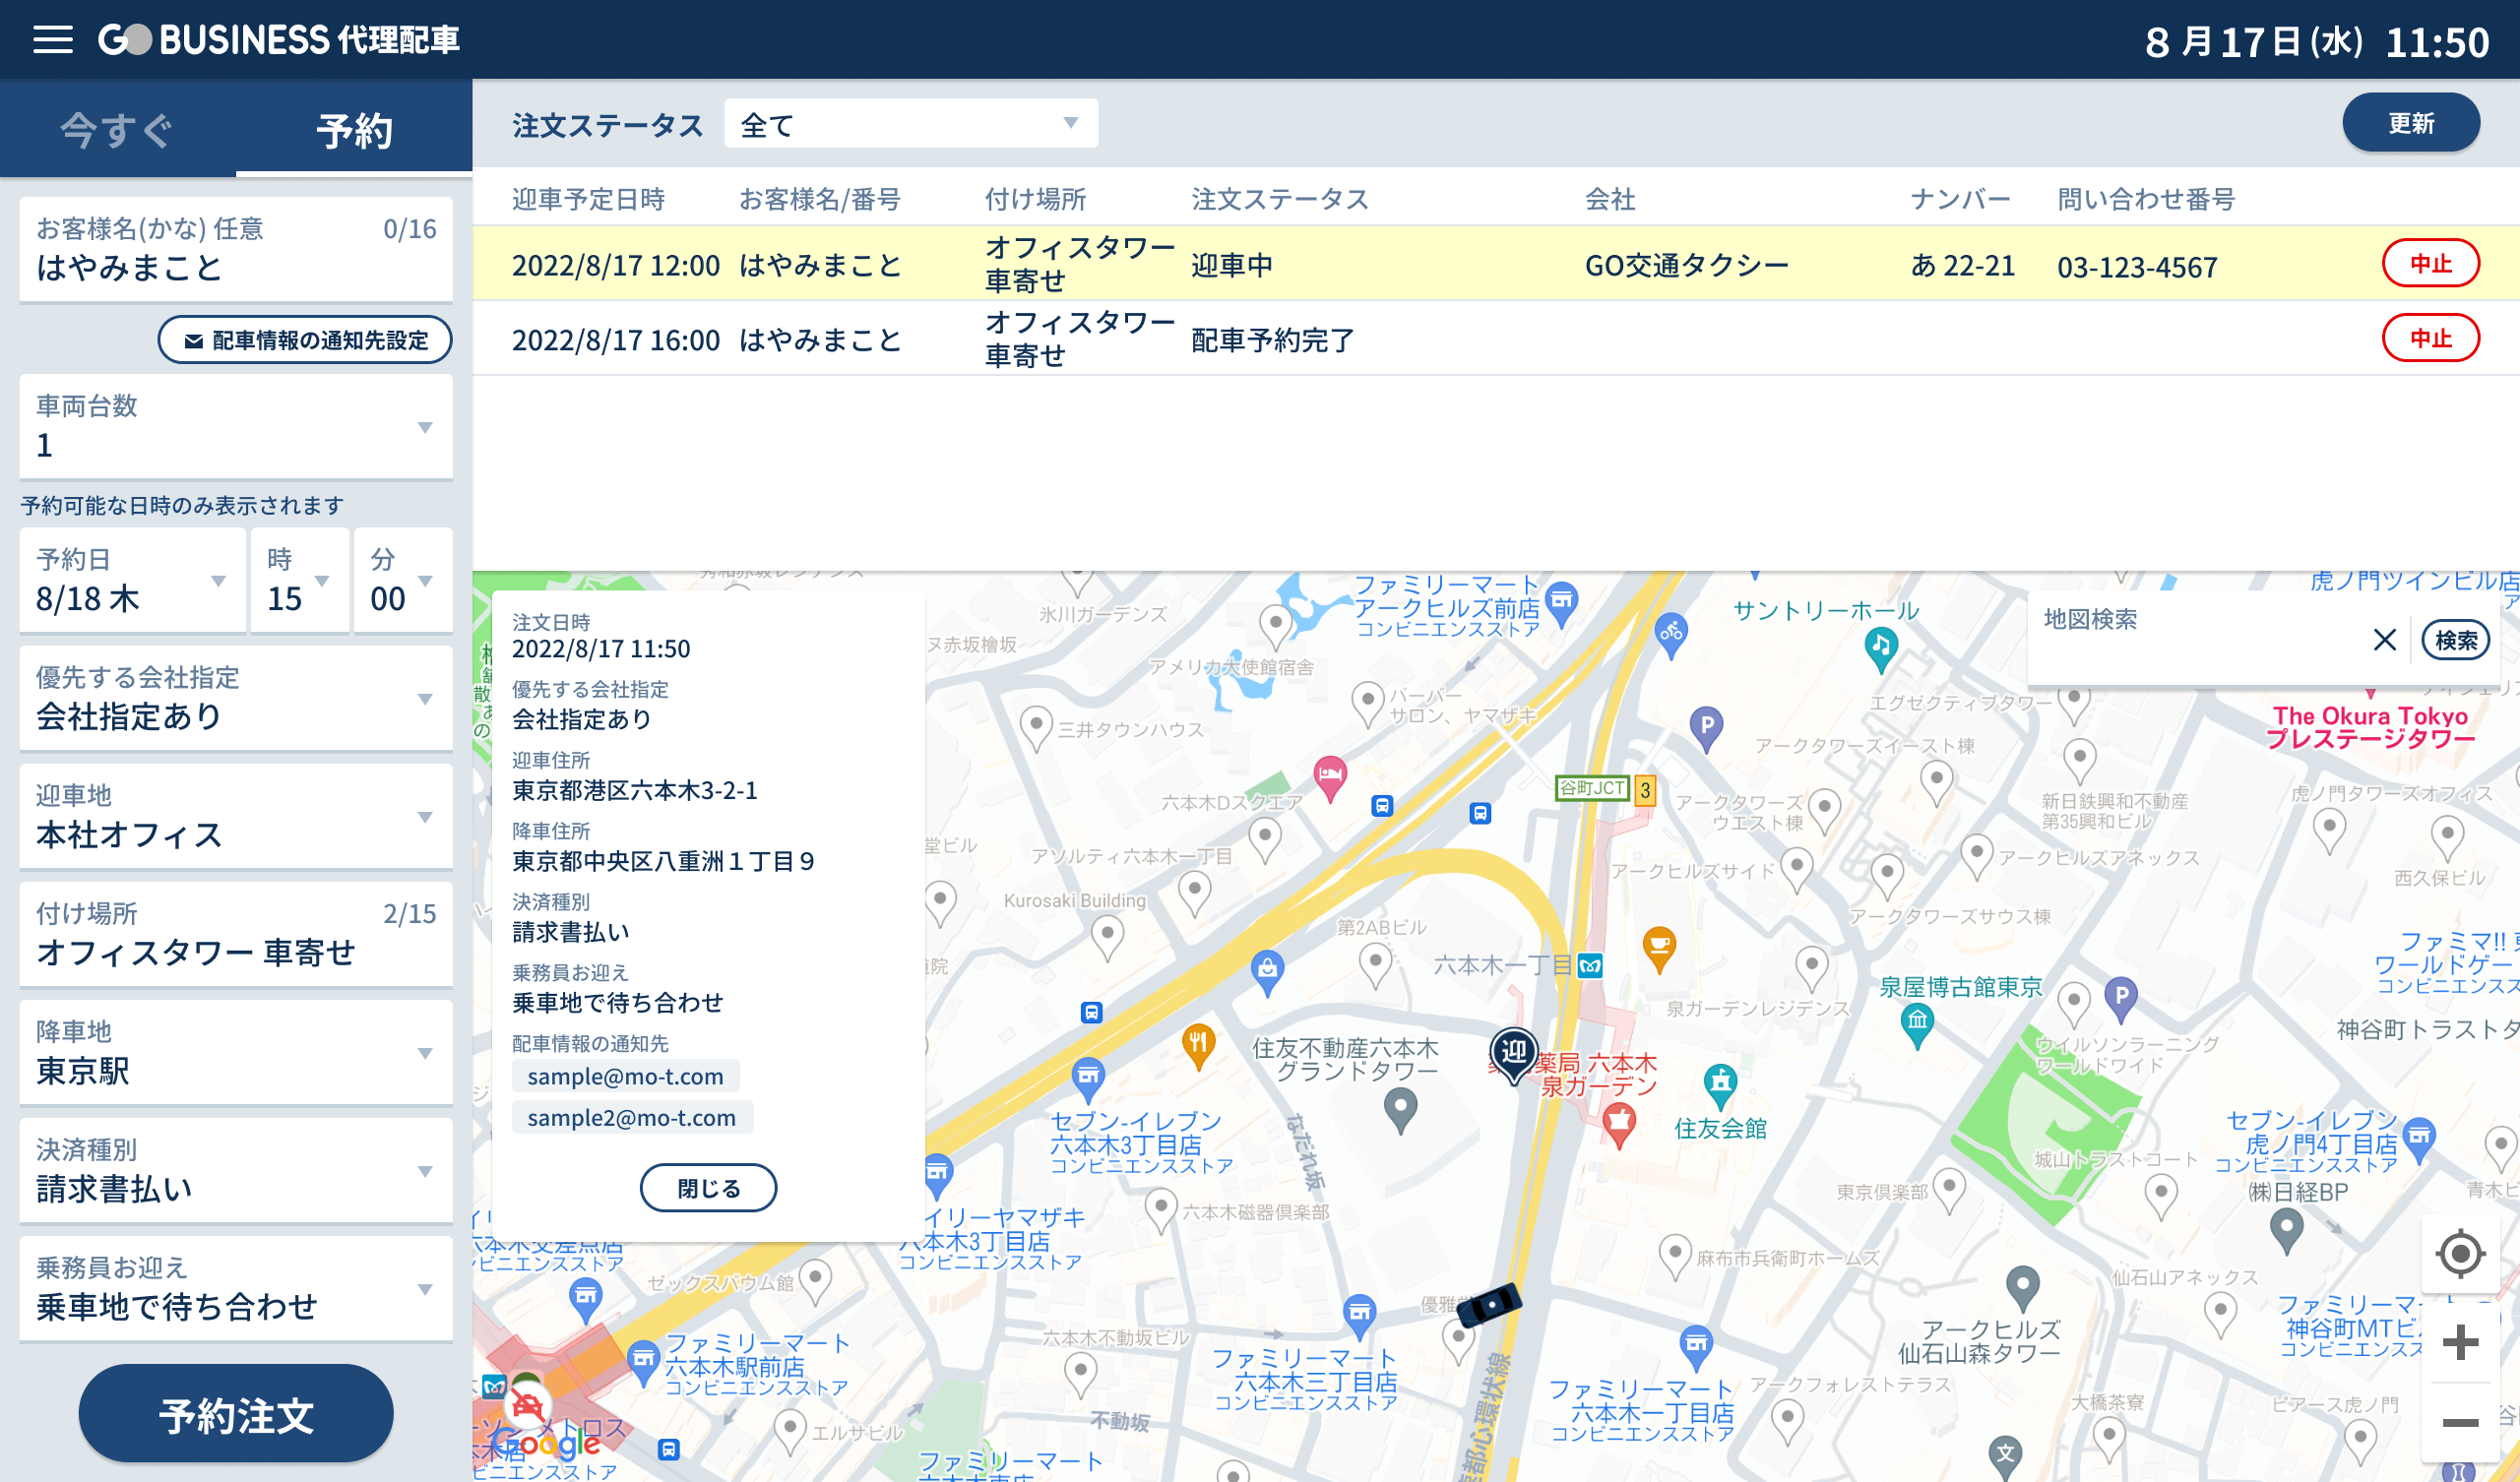Click the 迎 pickup pin marker
This screenshot has width=2520, height=1482.
click(x=1514, y=1052)
